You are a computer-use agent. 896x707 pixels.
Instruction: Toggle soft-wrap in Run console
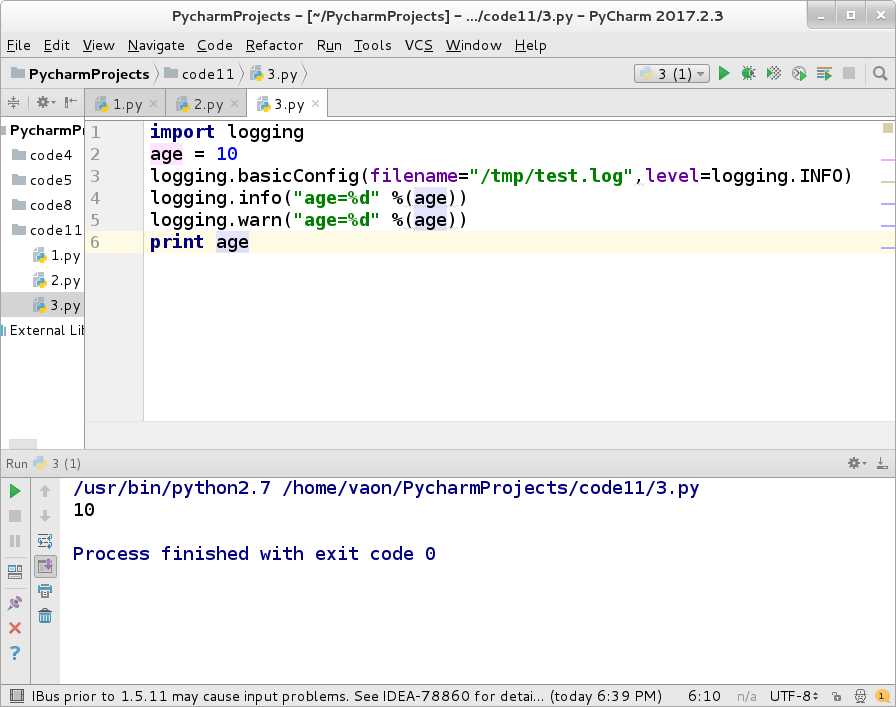tap(45, 541)
